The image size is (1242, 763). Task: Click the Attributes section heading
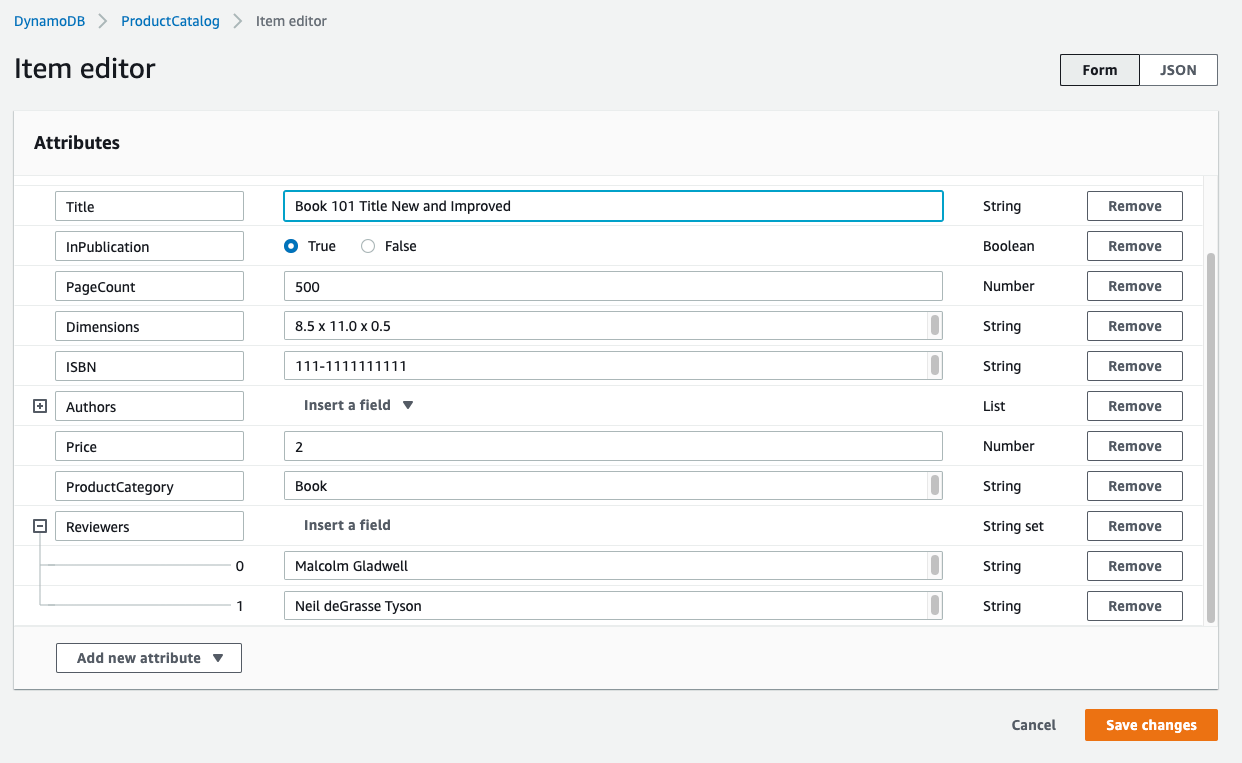pos(77,143)
